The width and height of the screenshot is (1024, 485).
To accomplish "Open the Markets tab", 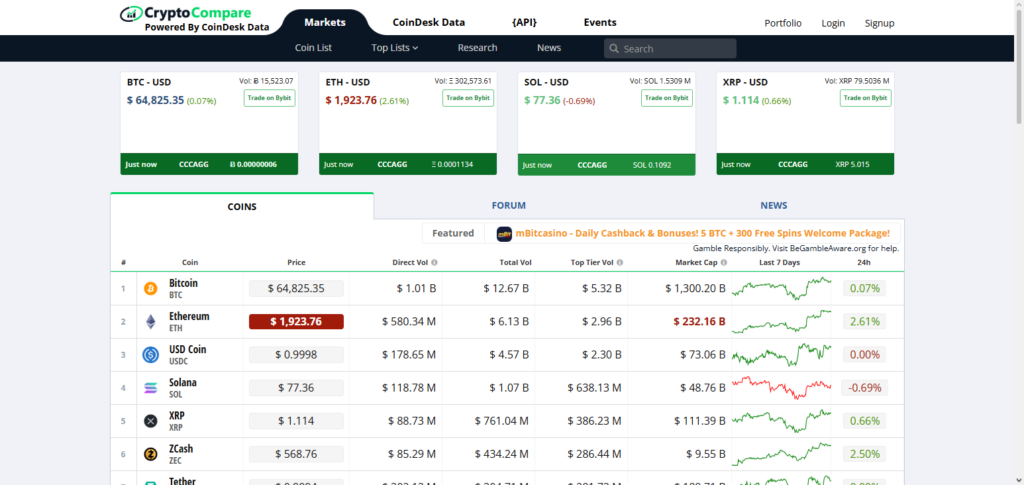I will pyautogui.click(x=325, y=22).
